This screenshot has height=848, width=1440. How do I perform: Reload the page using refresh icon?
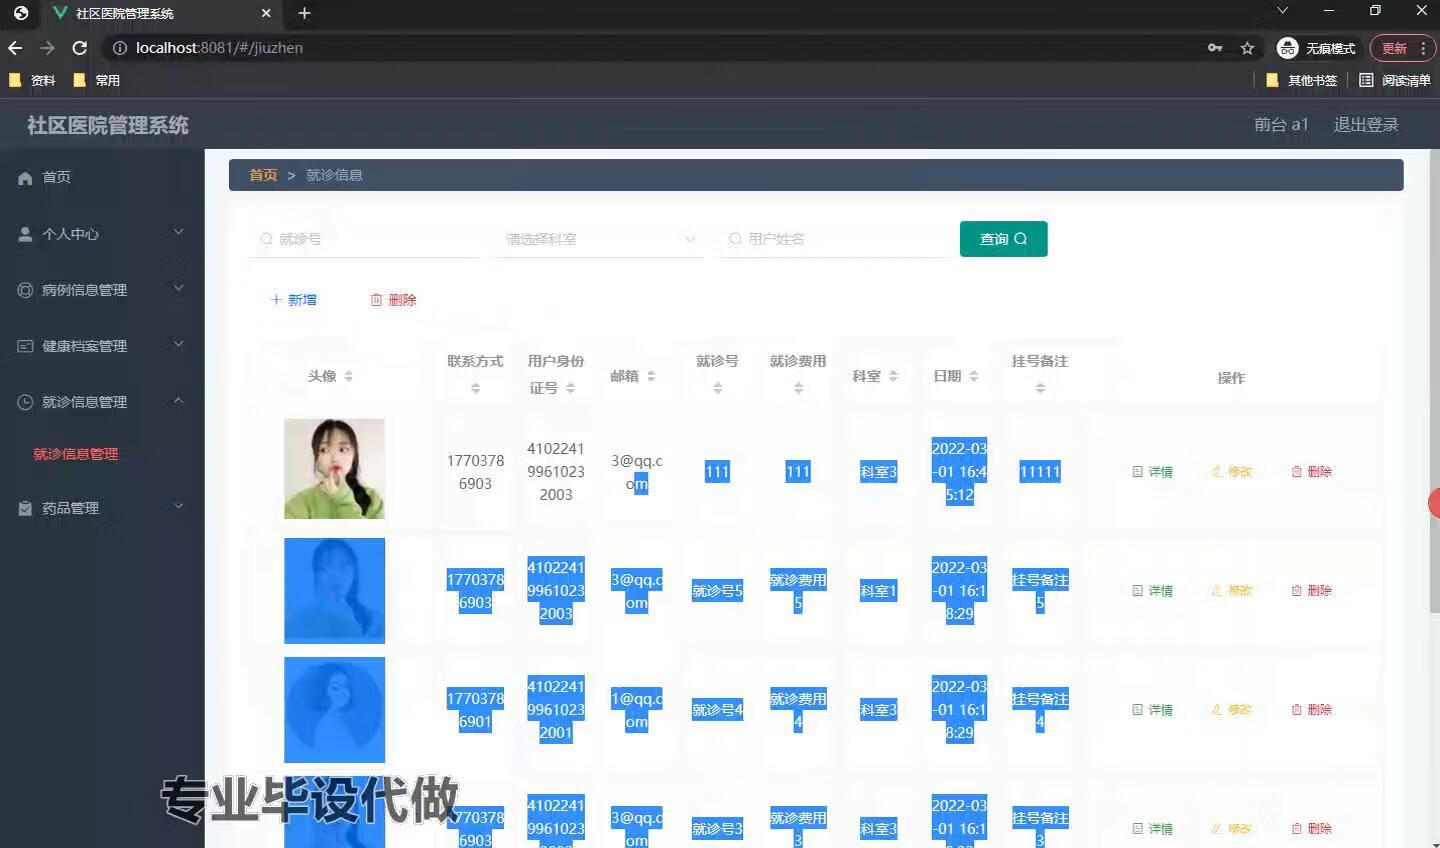tap(79, 48)
